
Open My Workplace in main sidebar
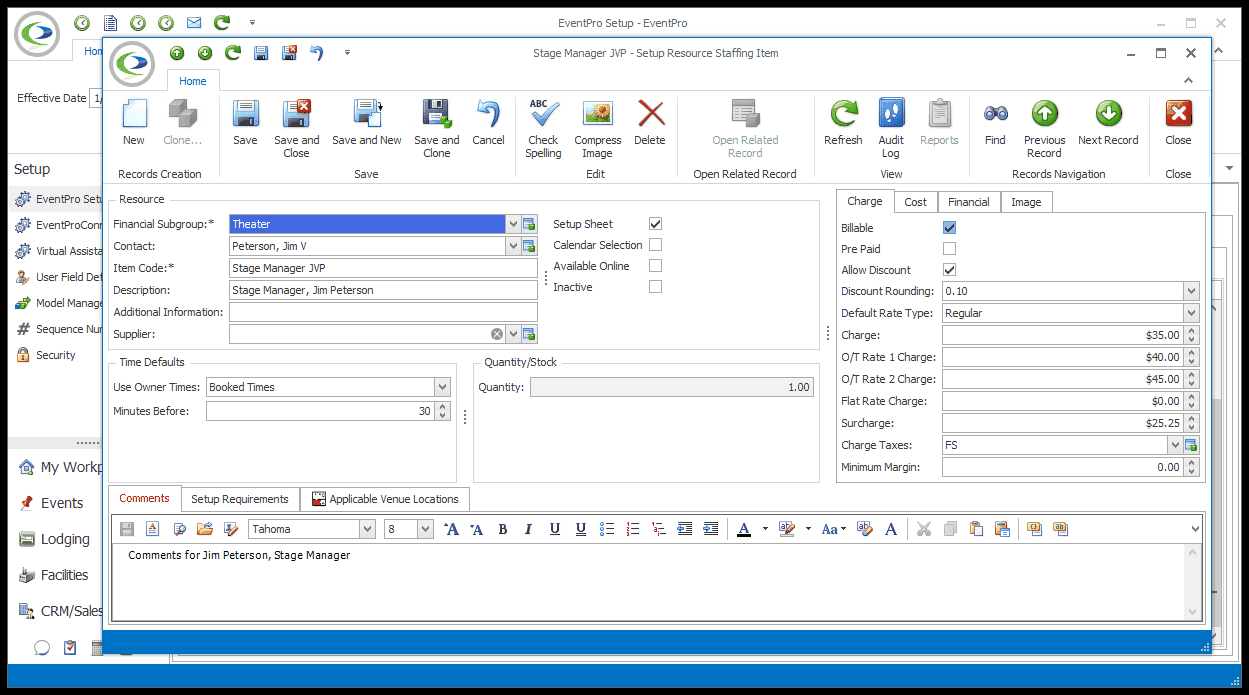pos(70,467)
